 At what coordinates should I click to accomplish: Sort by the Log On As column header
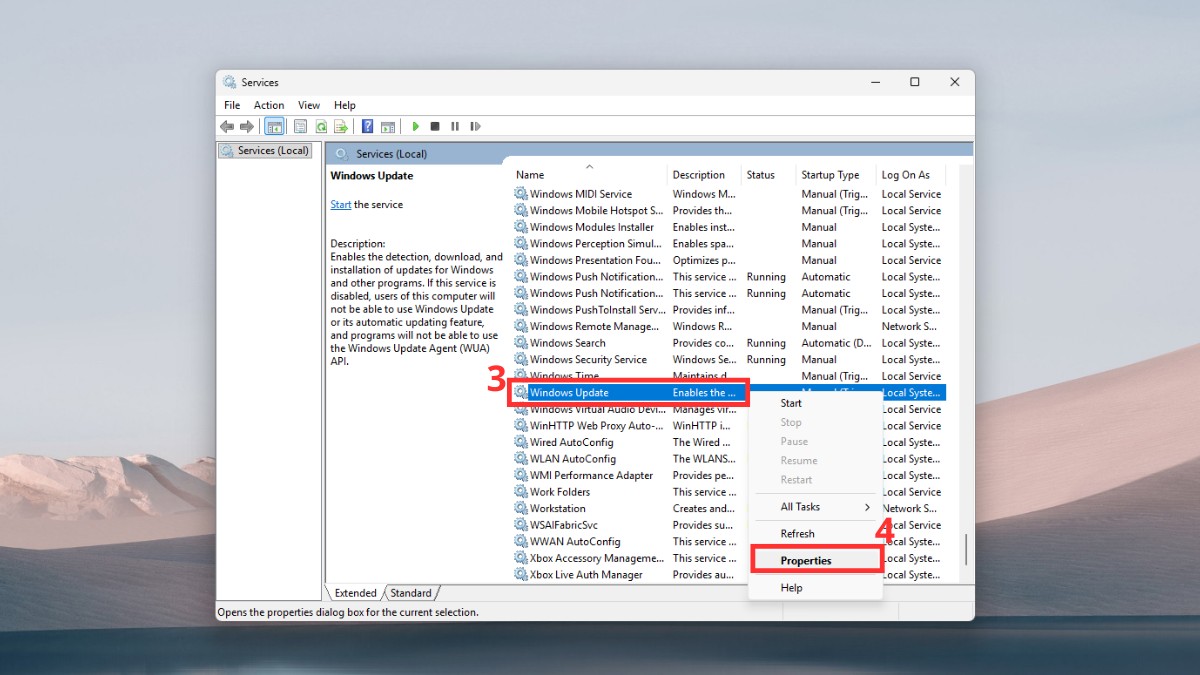click(x=913, y=175)
